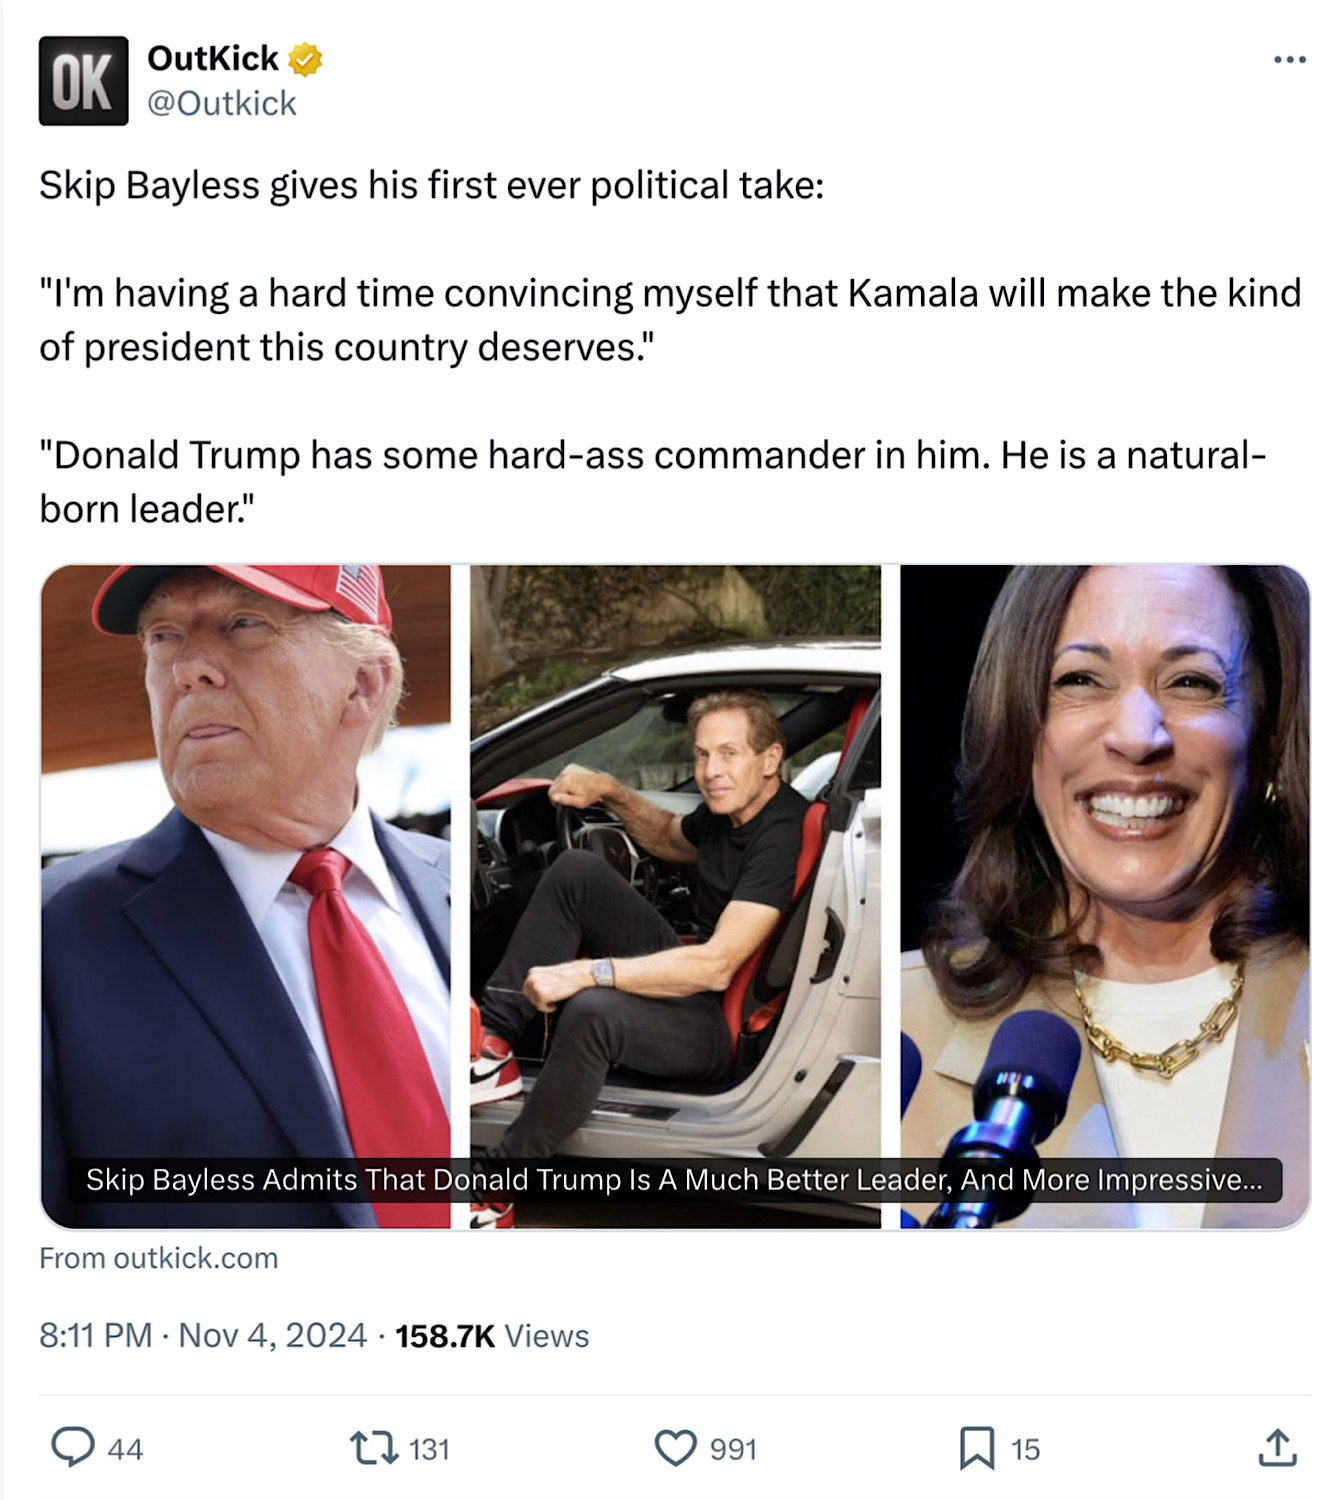View the 158.7K Views analytics
1340x1500 pixels.
(x=492, y=1336)
